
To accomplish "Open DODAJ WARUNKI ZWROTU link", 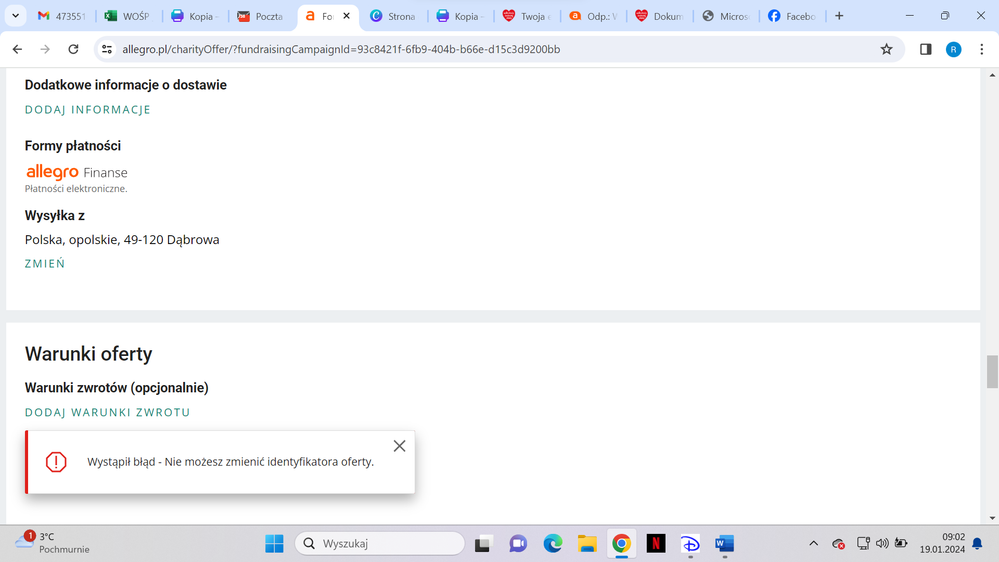I will [x=108, y=412].
